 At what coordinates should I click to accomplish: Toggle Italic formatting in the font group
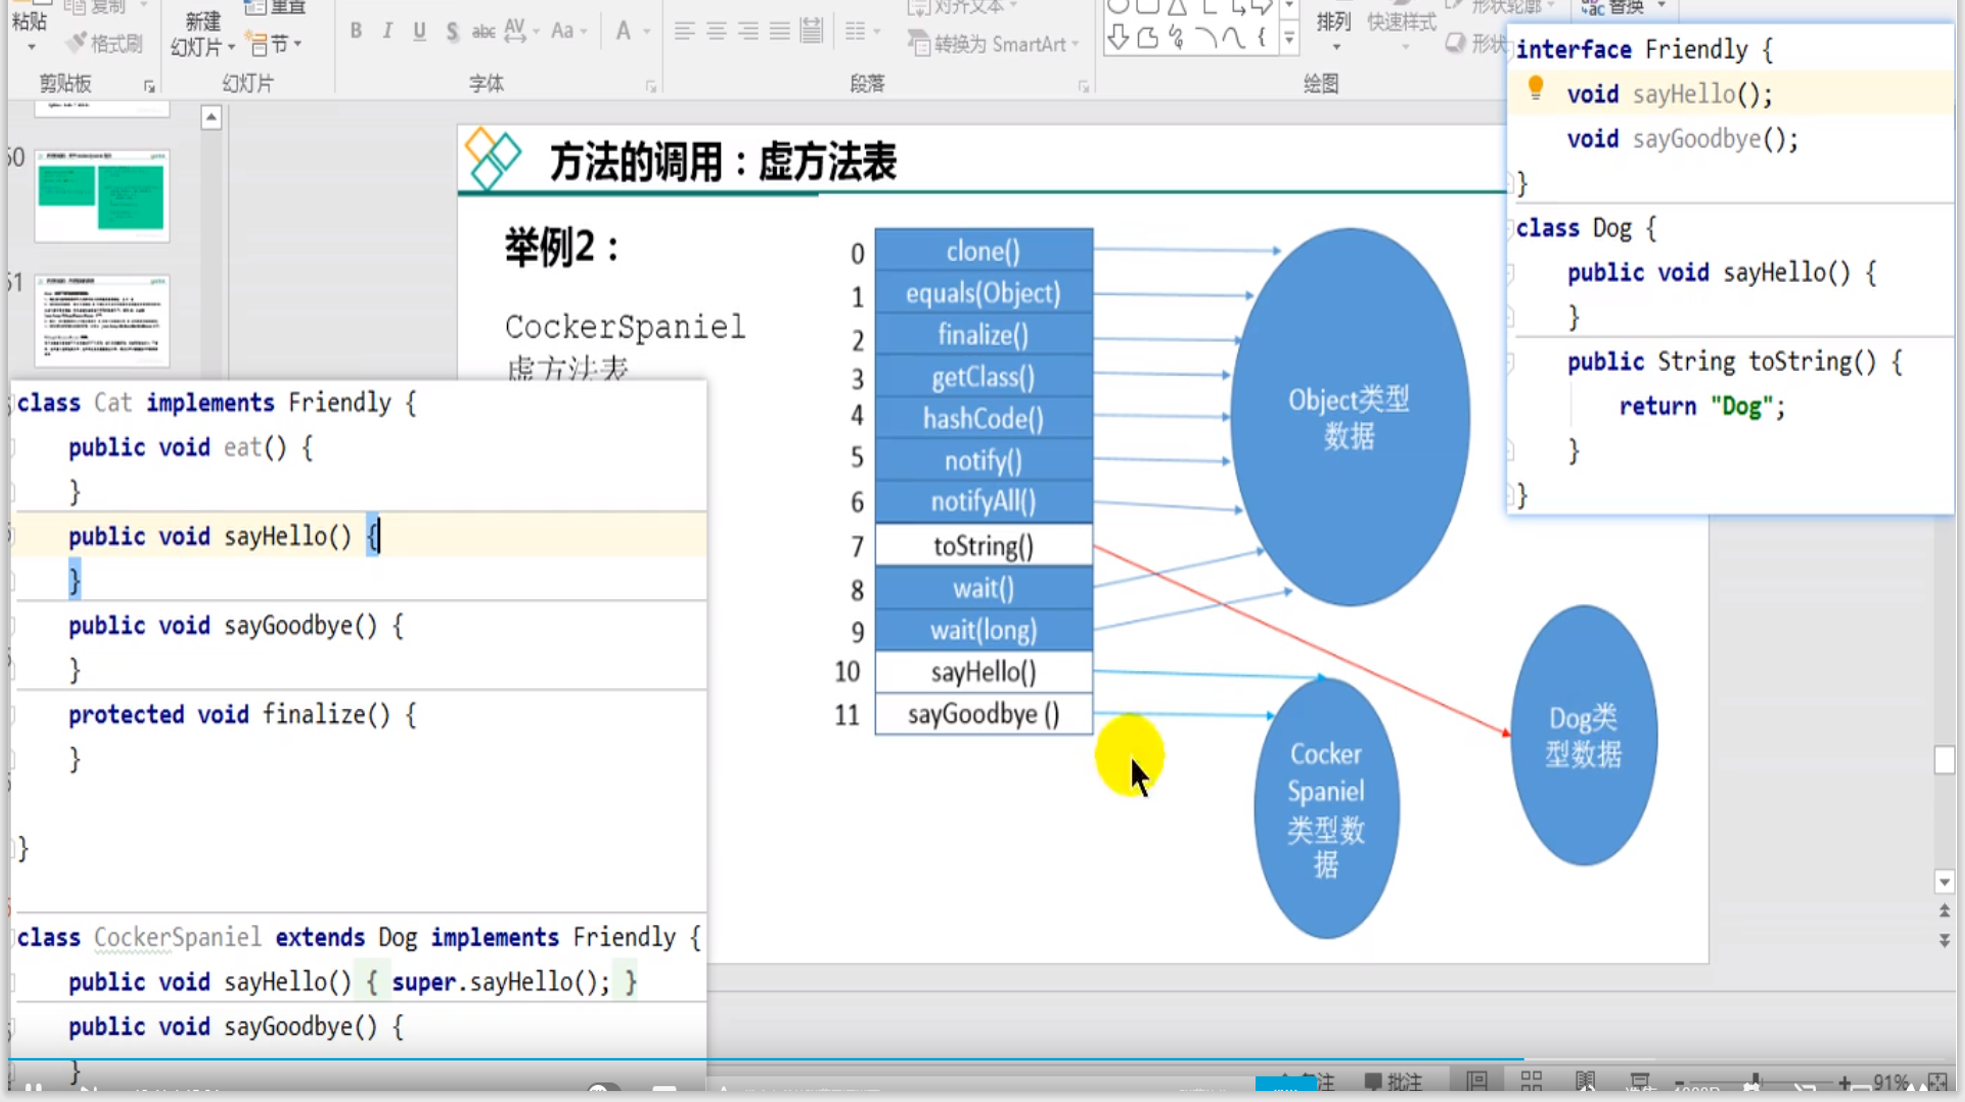pos(387,31)
